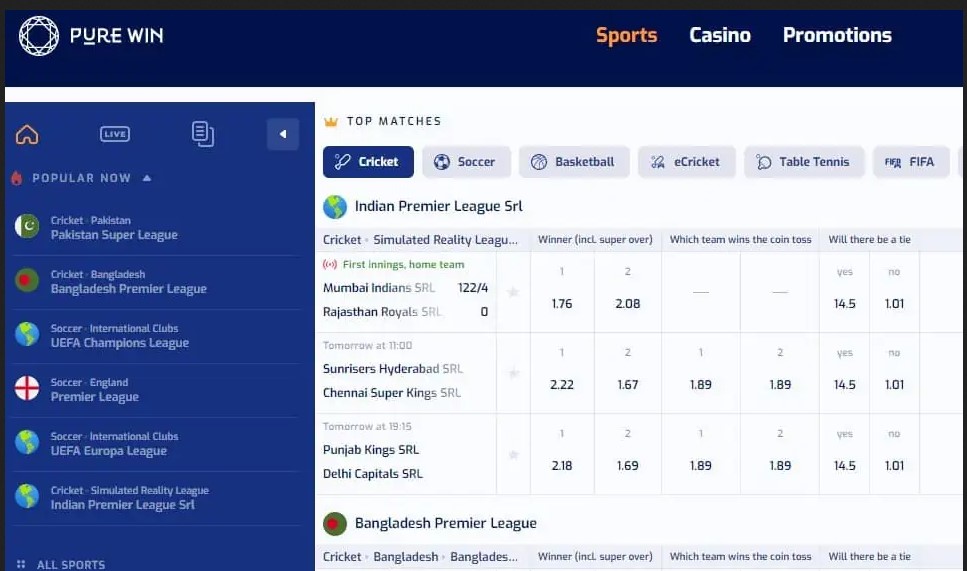The image size is (967, 571).
Task: Switch to the Soccer tab
Action: pos(466,162)
